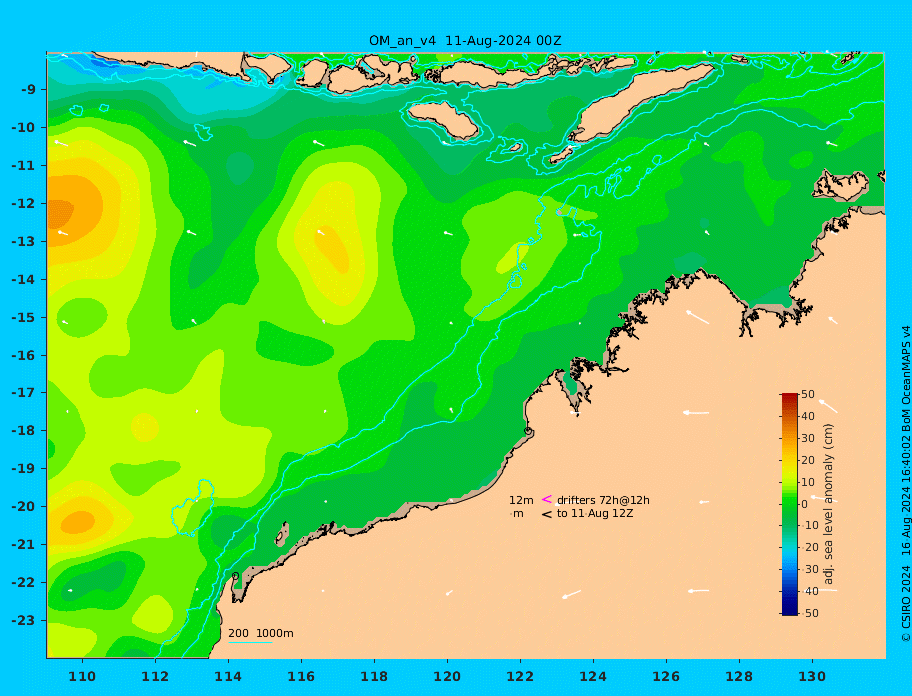Click the color bar gradient scale
The image size is (912, 696).
click(789, 504)
